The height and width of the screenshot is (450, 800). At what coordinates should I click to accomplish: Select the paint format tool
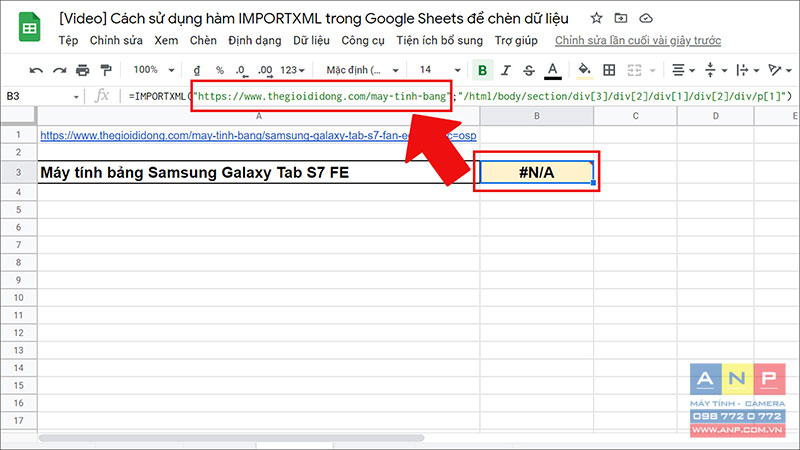(x=106, y=70)
